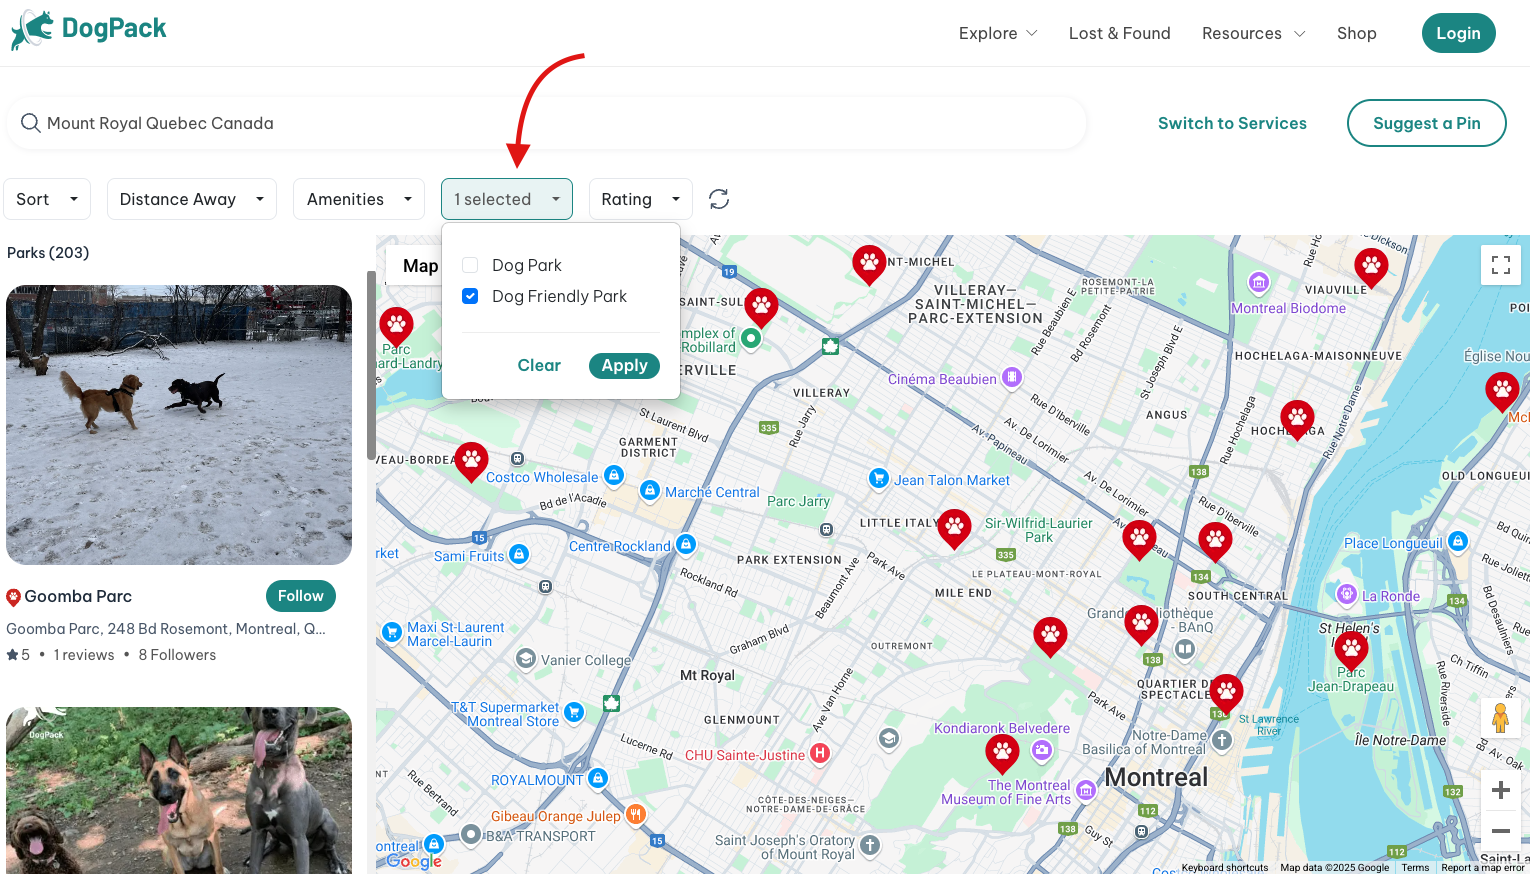Click the refresh filters icon
This screenshot has width=1530, height=874.
coord(719,199)
